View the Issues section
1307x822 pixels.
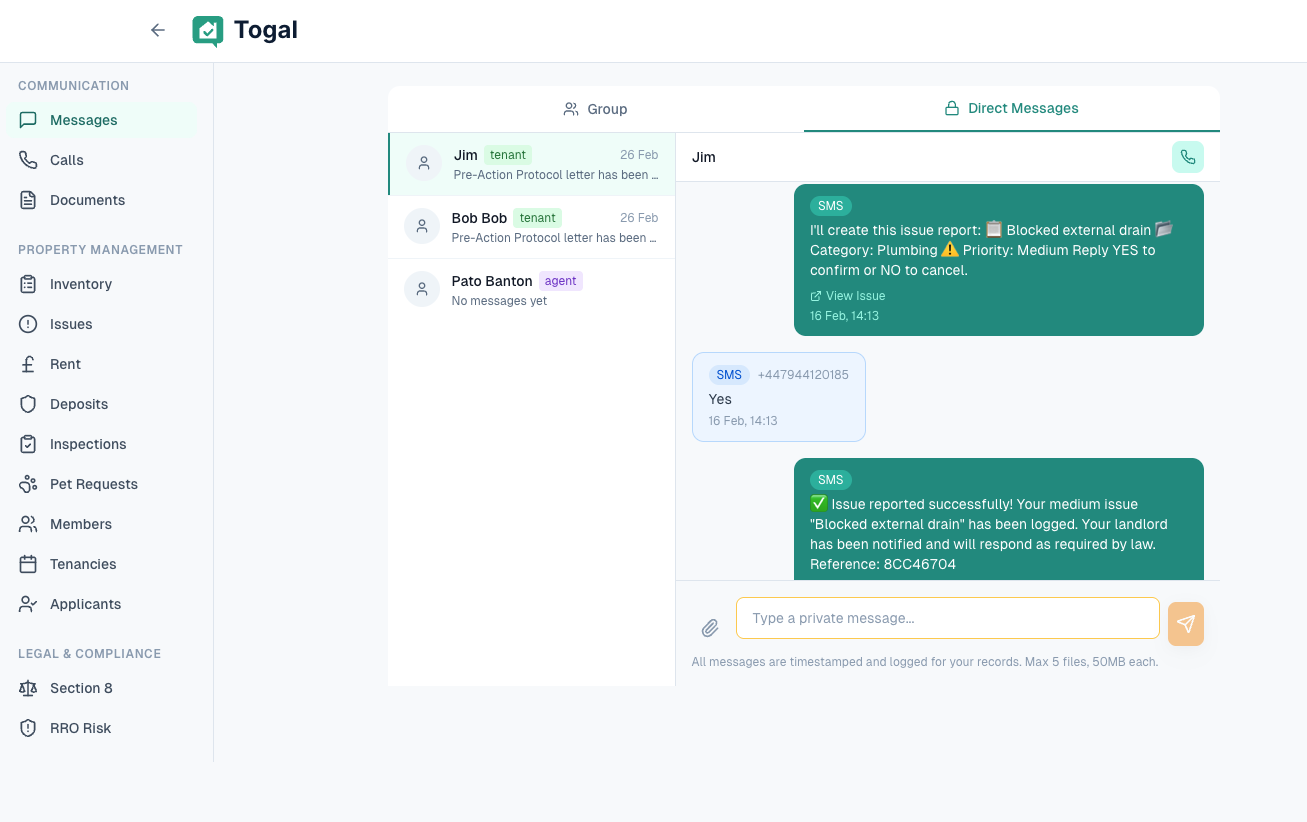click(x=29, y=324)
